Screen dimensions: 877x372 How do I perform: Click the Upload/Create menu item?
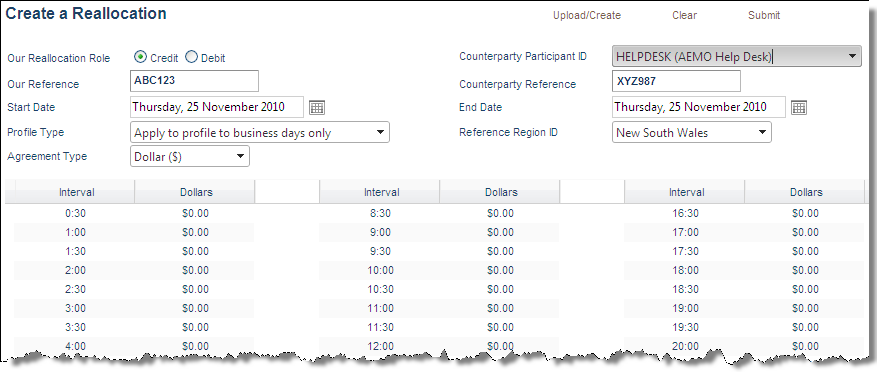587,16
